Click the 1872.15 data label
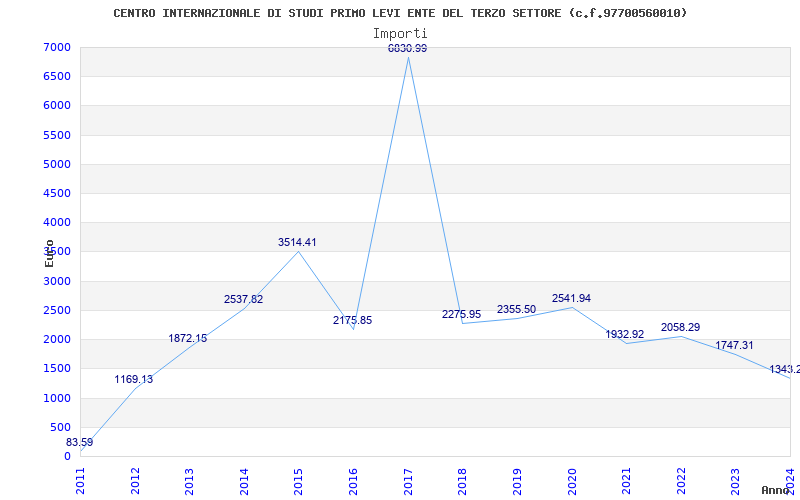Image resolution: width=800 pixels, height=500 pixels. coord(188,338)
